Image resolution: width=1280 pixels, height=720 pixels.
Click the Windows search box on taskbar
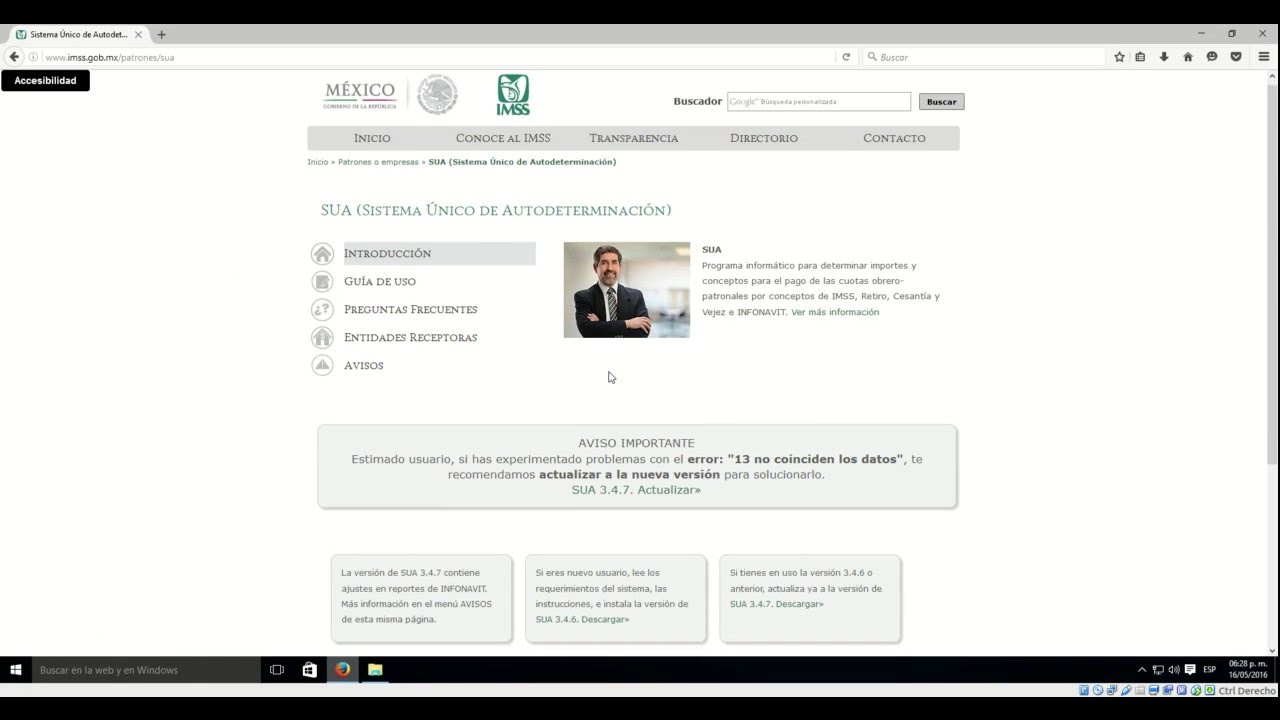pos(146,670)
